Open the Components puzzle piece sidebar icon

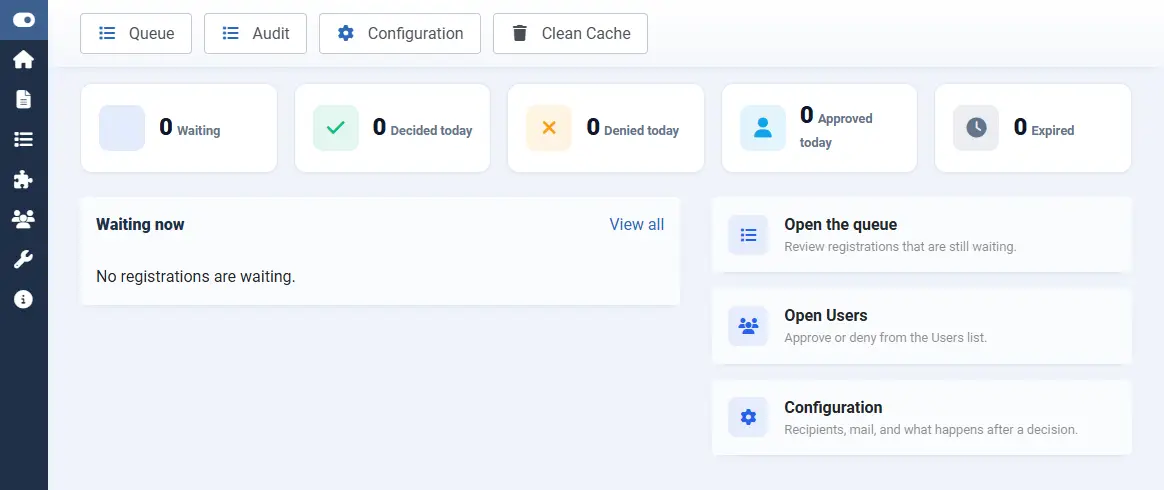24,180
